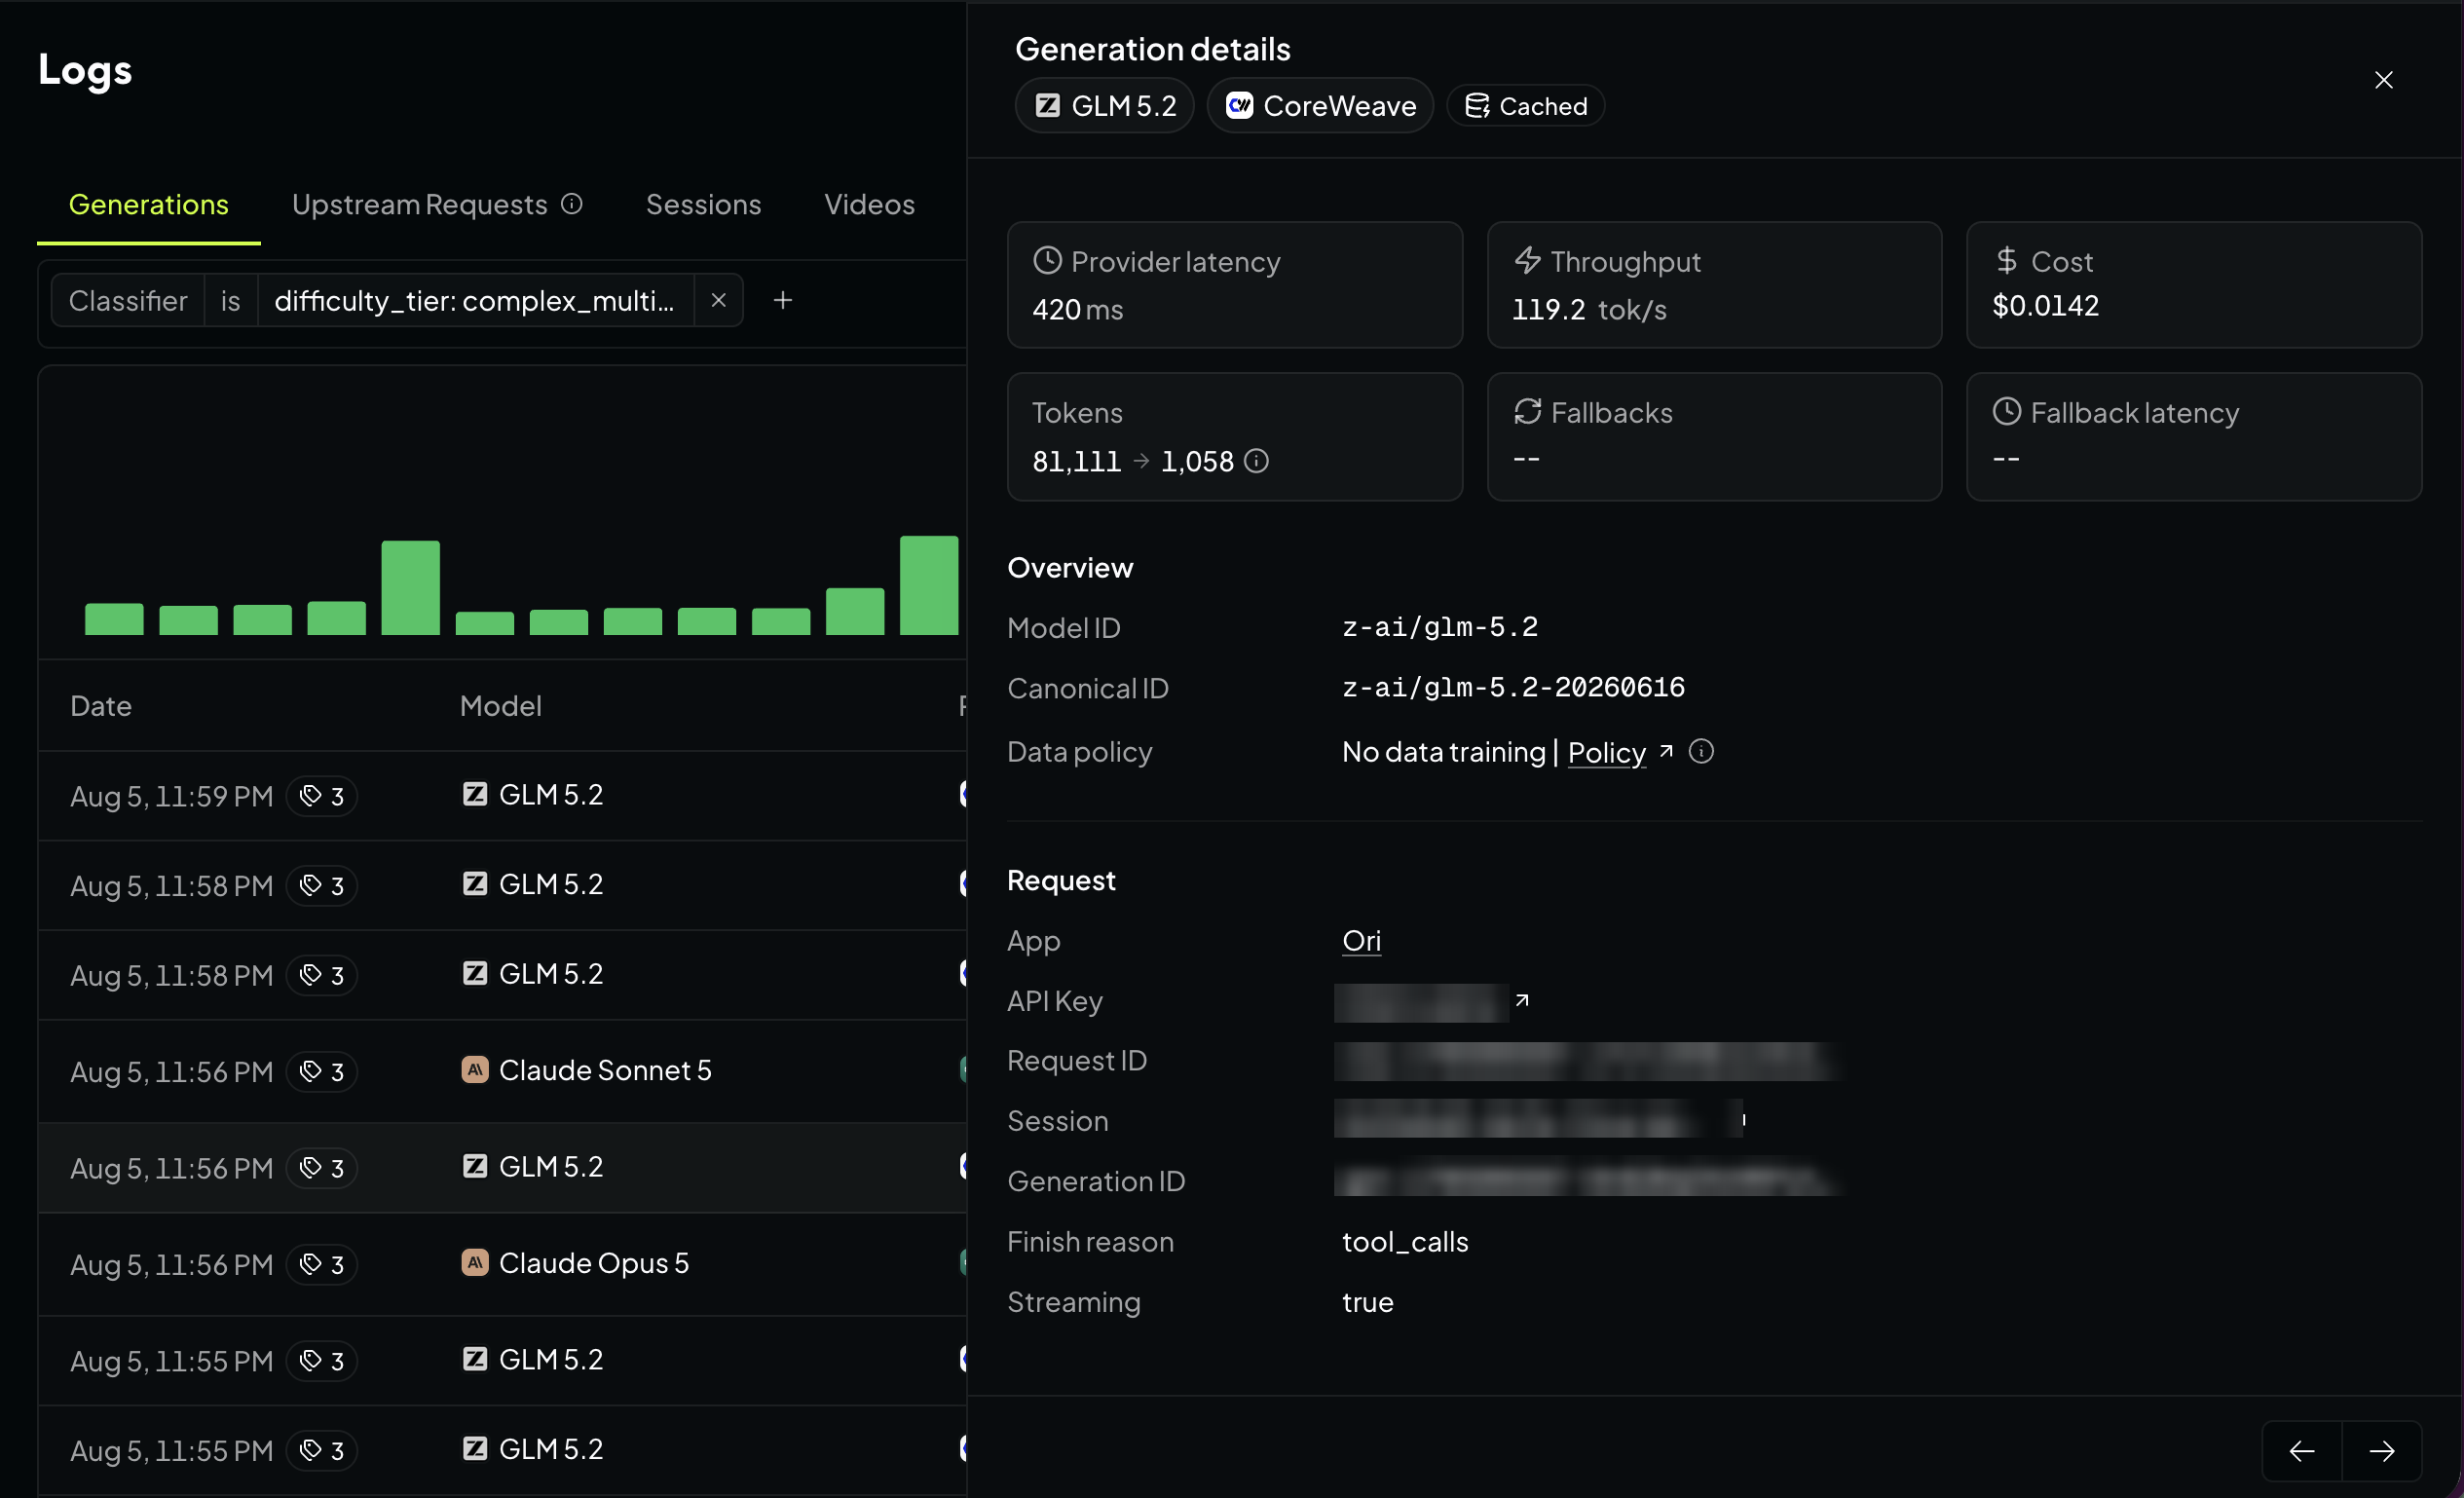Click the Overview section heading
Image resolution: width=2464 pixels, height=1498 pixels.
click(1070, 568)
